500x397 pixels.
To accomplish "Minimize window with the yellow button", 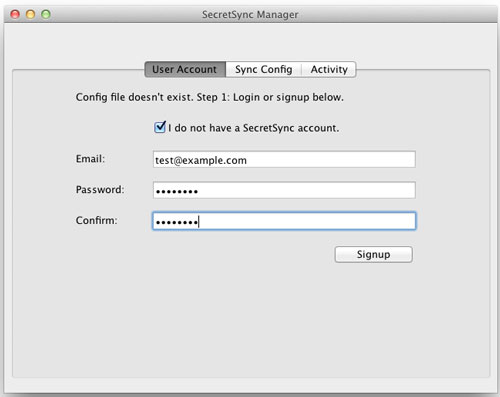I will click(30, 14).
